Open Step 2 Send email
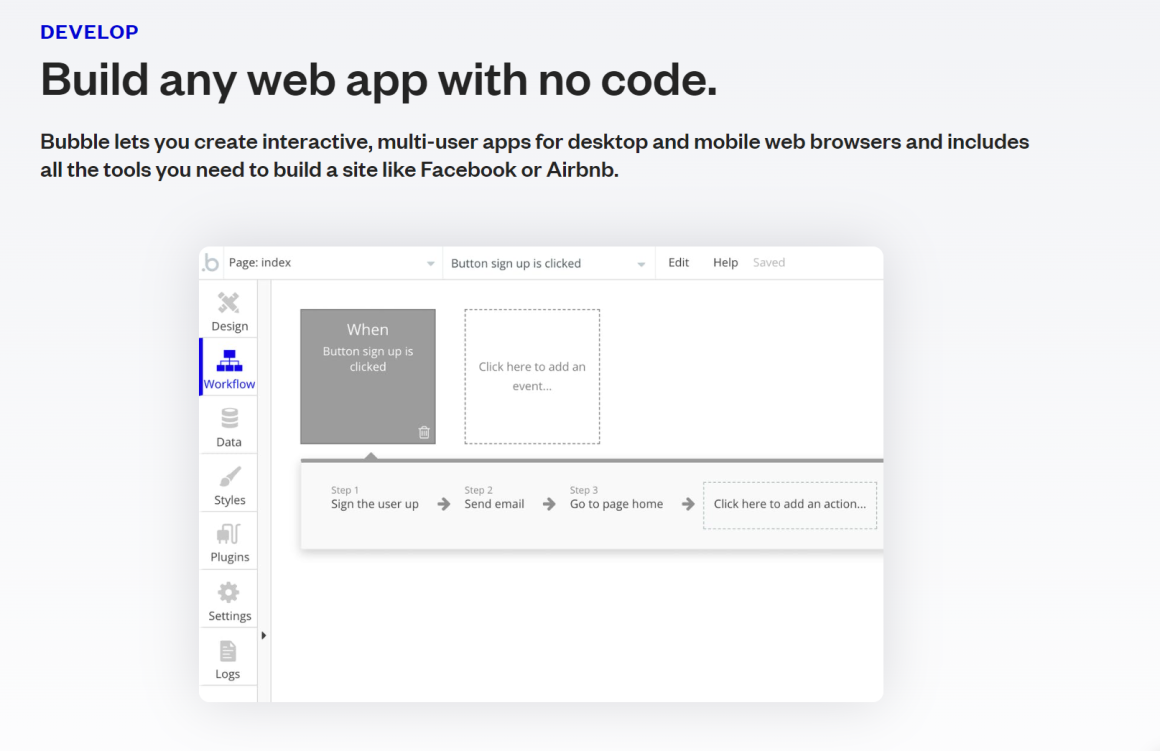Viewport: 1160px width, 751px height. (x=494, y=498)
